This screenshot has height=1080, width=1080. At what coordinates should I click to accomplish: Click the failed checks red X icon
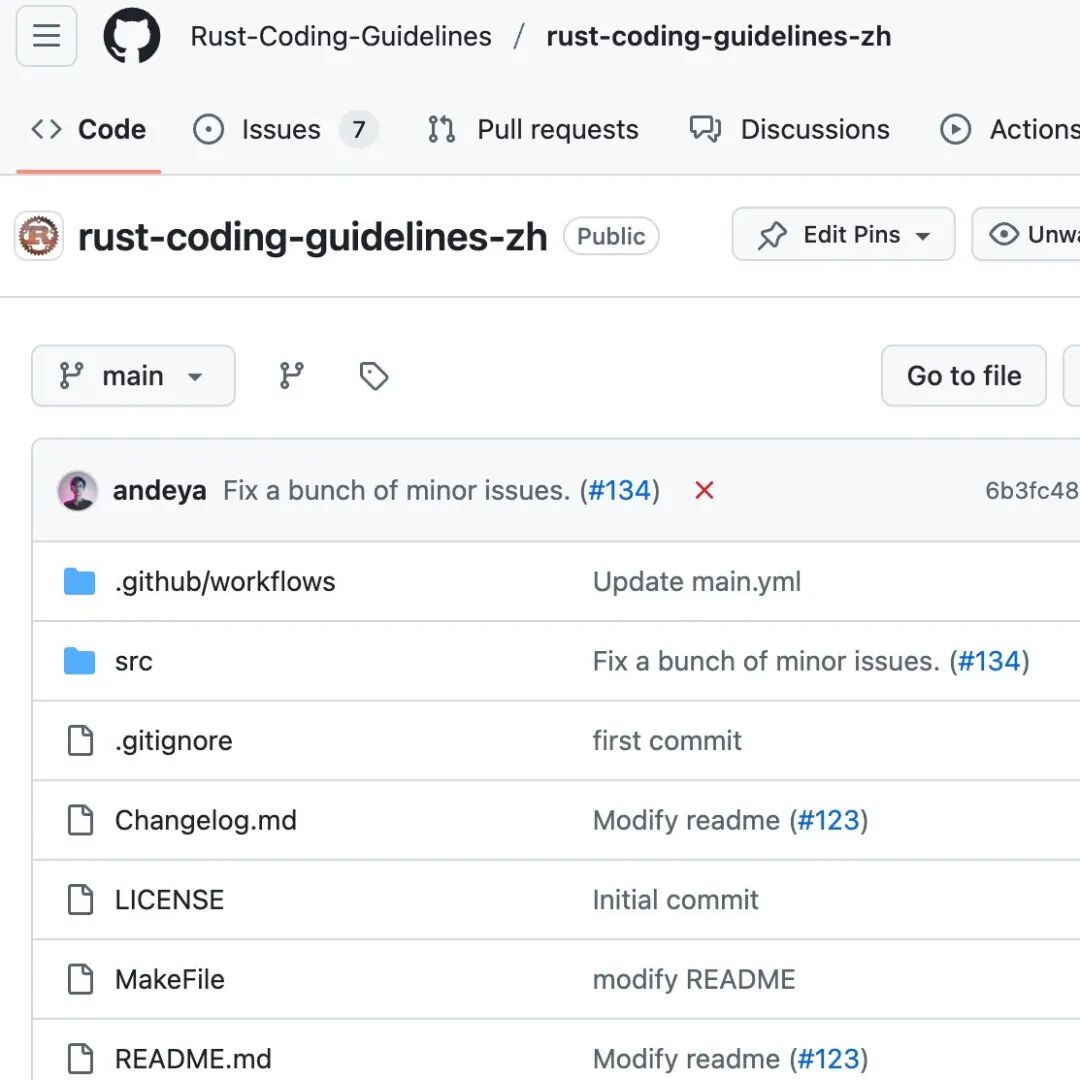point(704,490)
